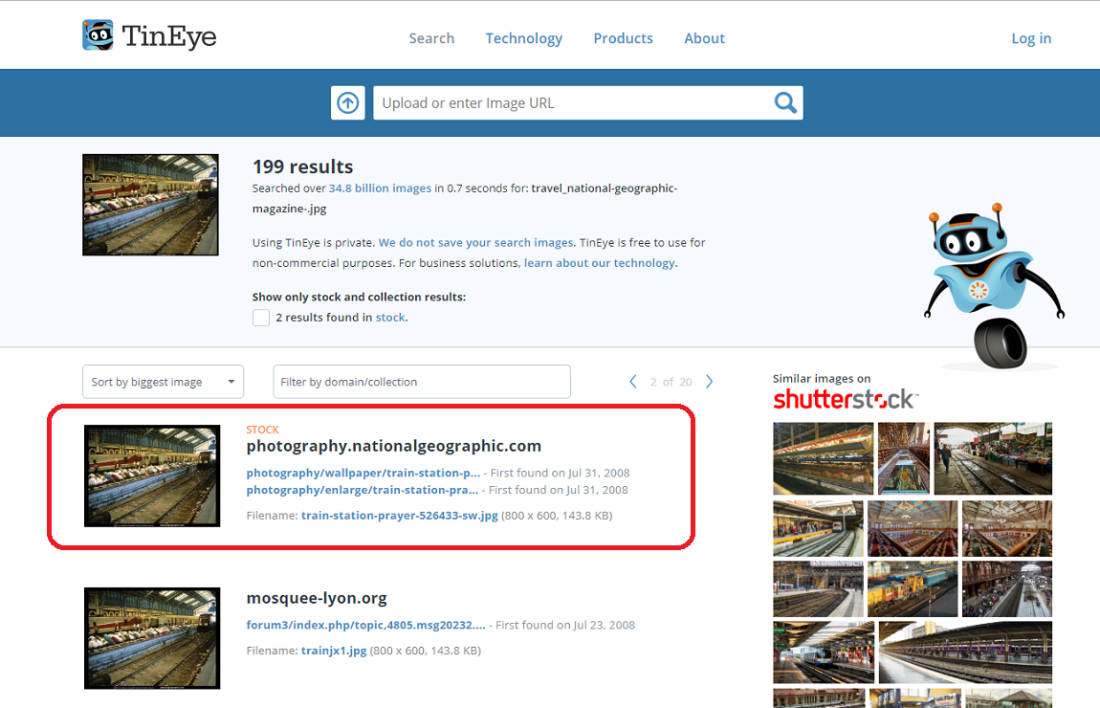Open train-station-prayer-526433-sw.jpg filename link
Viewport: 1100px width, 708px height.
[400, 516]
